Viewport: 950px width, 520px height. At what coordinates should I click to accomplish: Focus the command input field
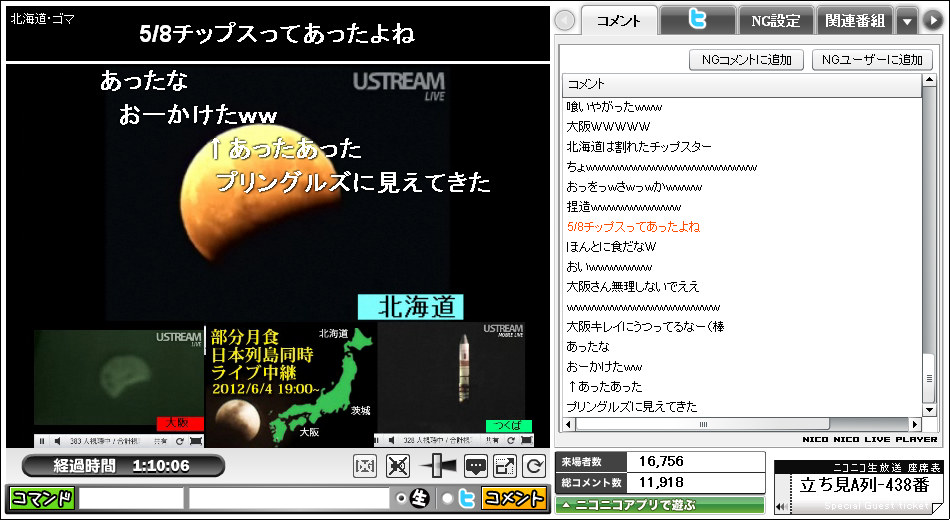click(131, 499)
